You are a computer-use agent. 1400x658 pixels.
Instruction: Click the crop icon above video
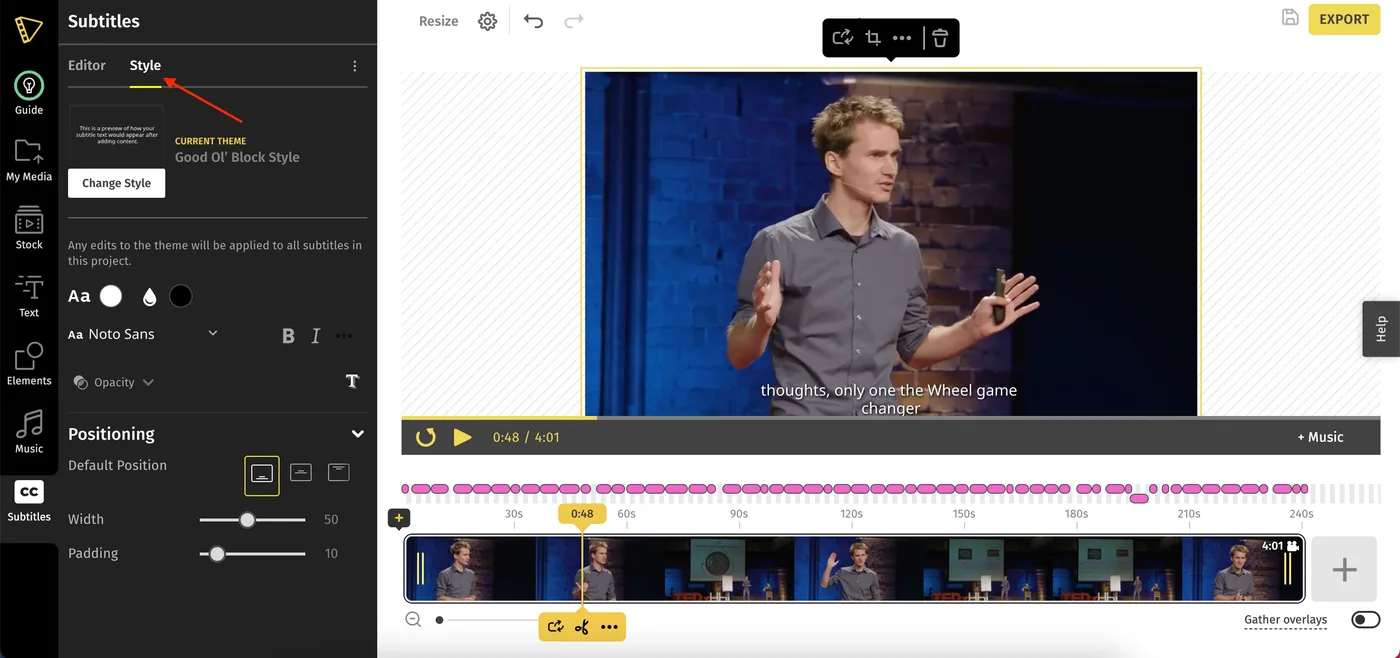[x=872, y=38]
